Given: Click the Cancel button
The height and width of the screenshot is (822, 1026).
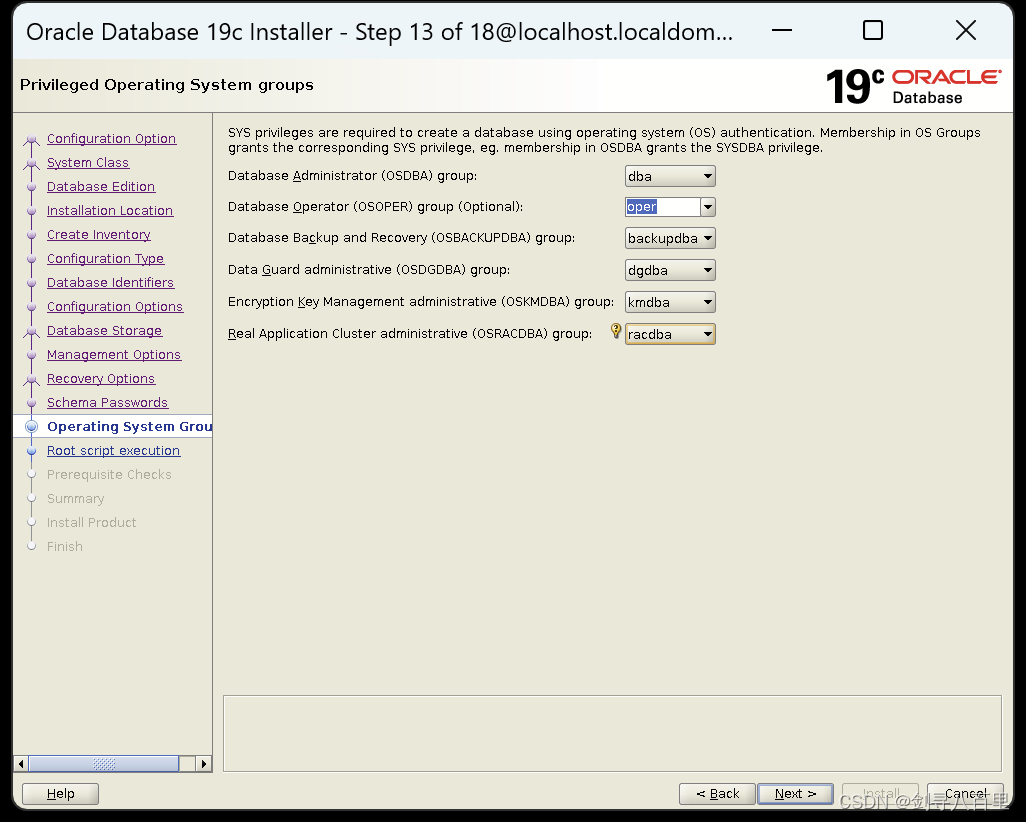Looking at the screenshot, I should (x=964, y=793).
